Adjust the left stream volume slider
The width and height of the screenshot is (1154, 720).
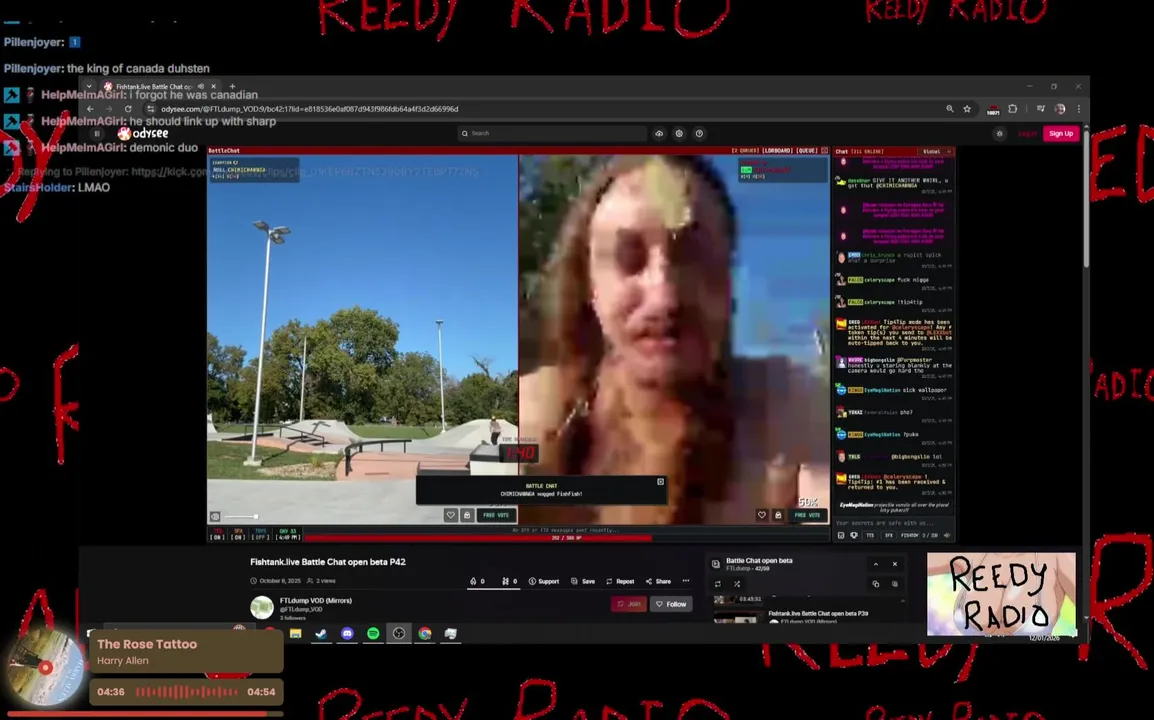tap(241, 516)
